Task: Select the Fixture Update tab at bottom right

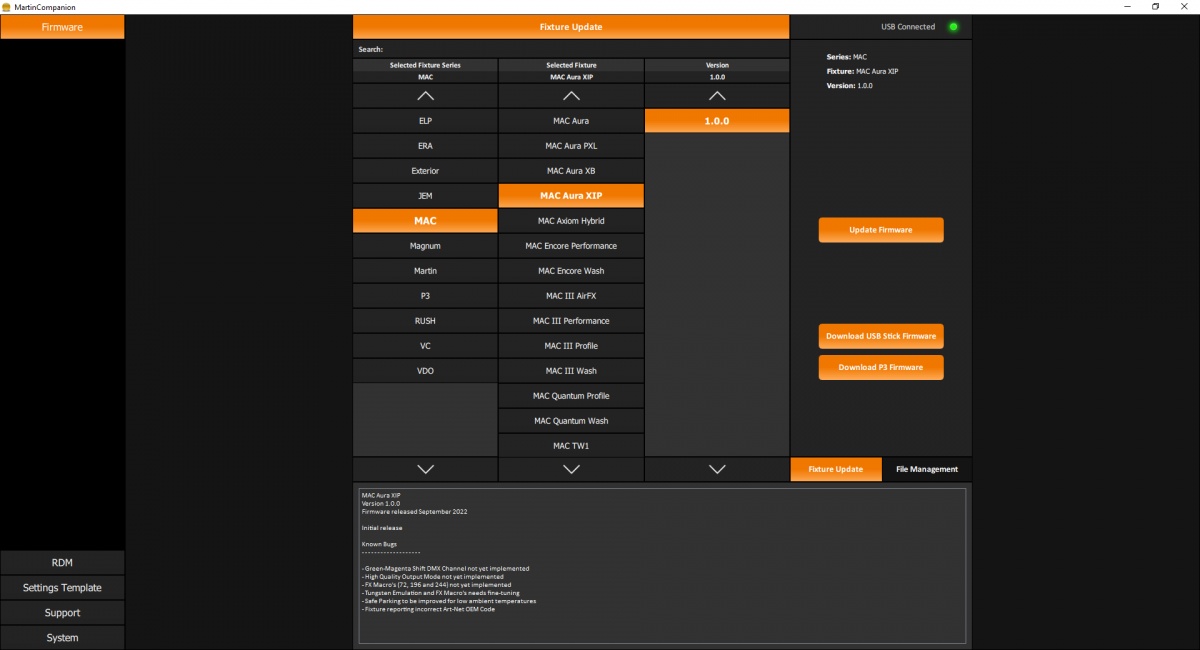Action: click(x=836, y=469)
